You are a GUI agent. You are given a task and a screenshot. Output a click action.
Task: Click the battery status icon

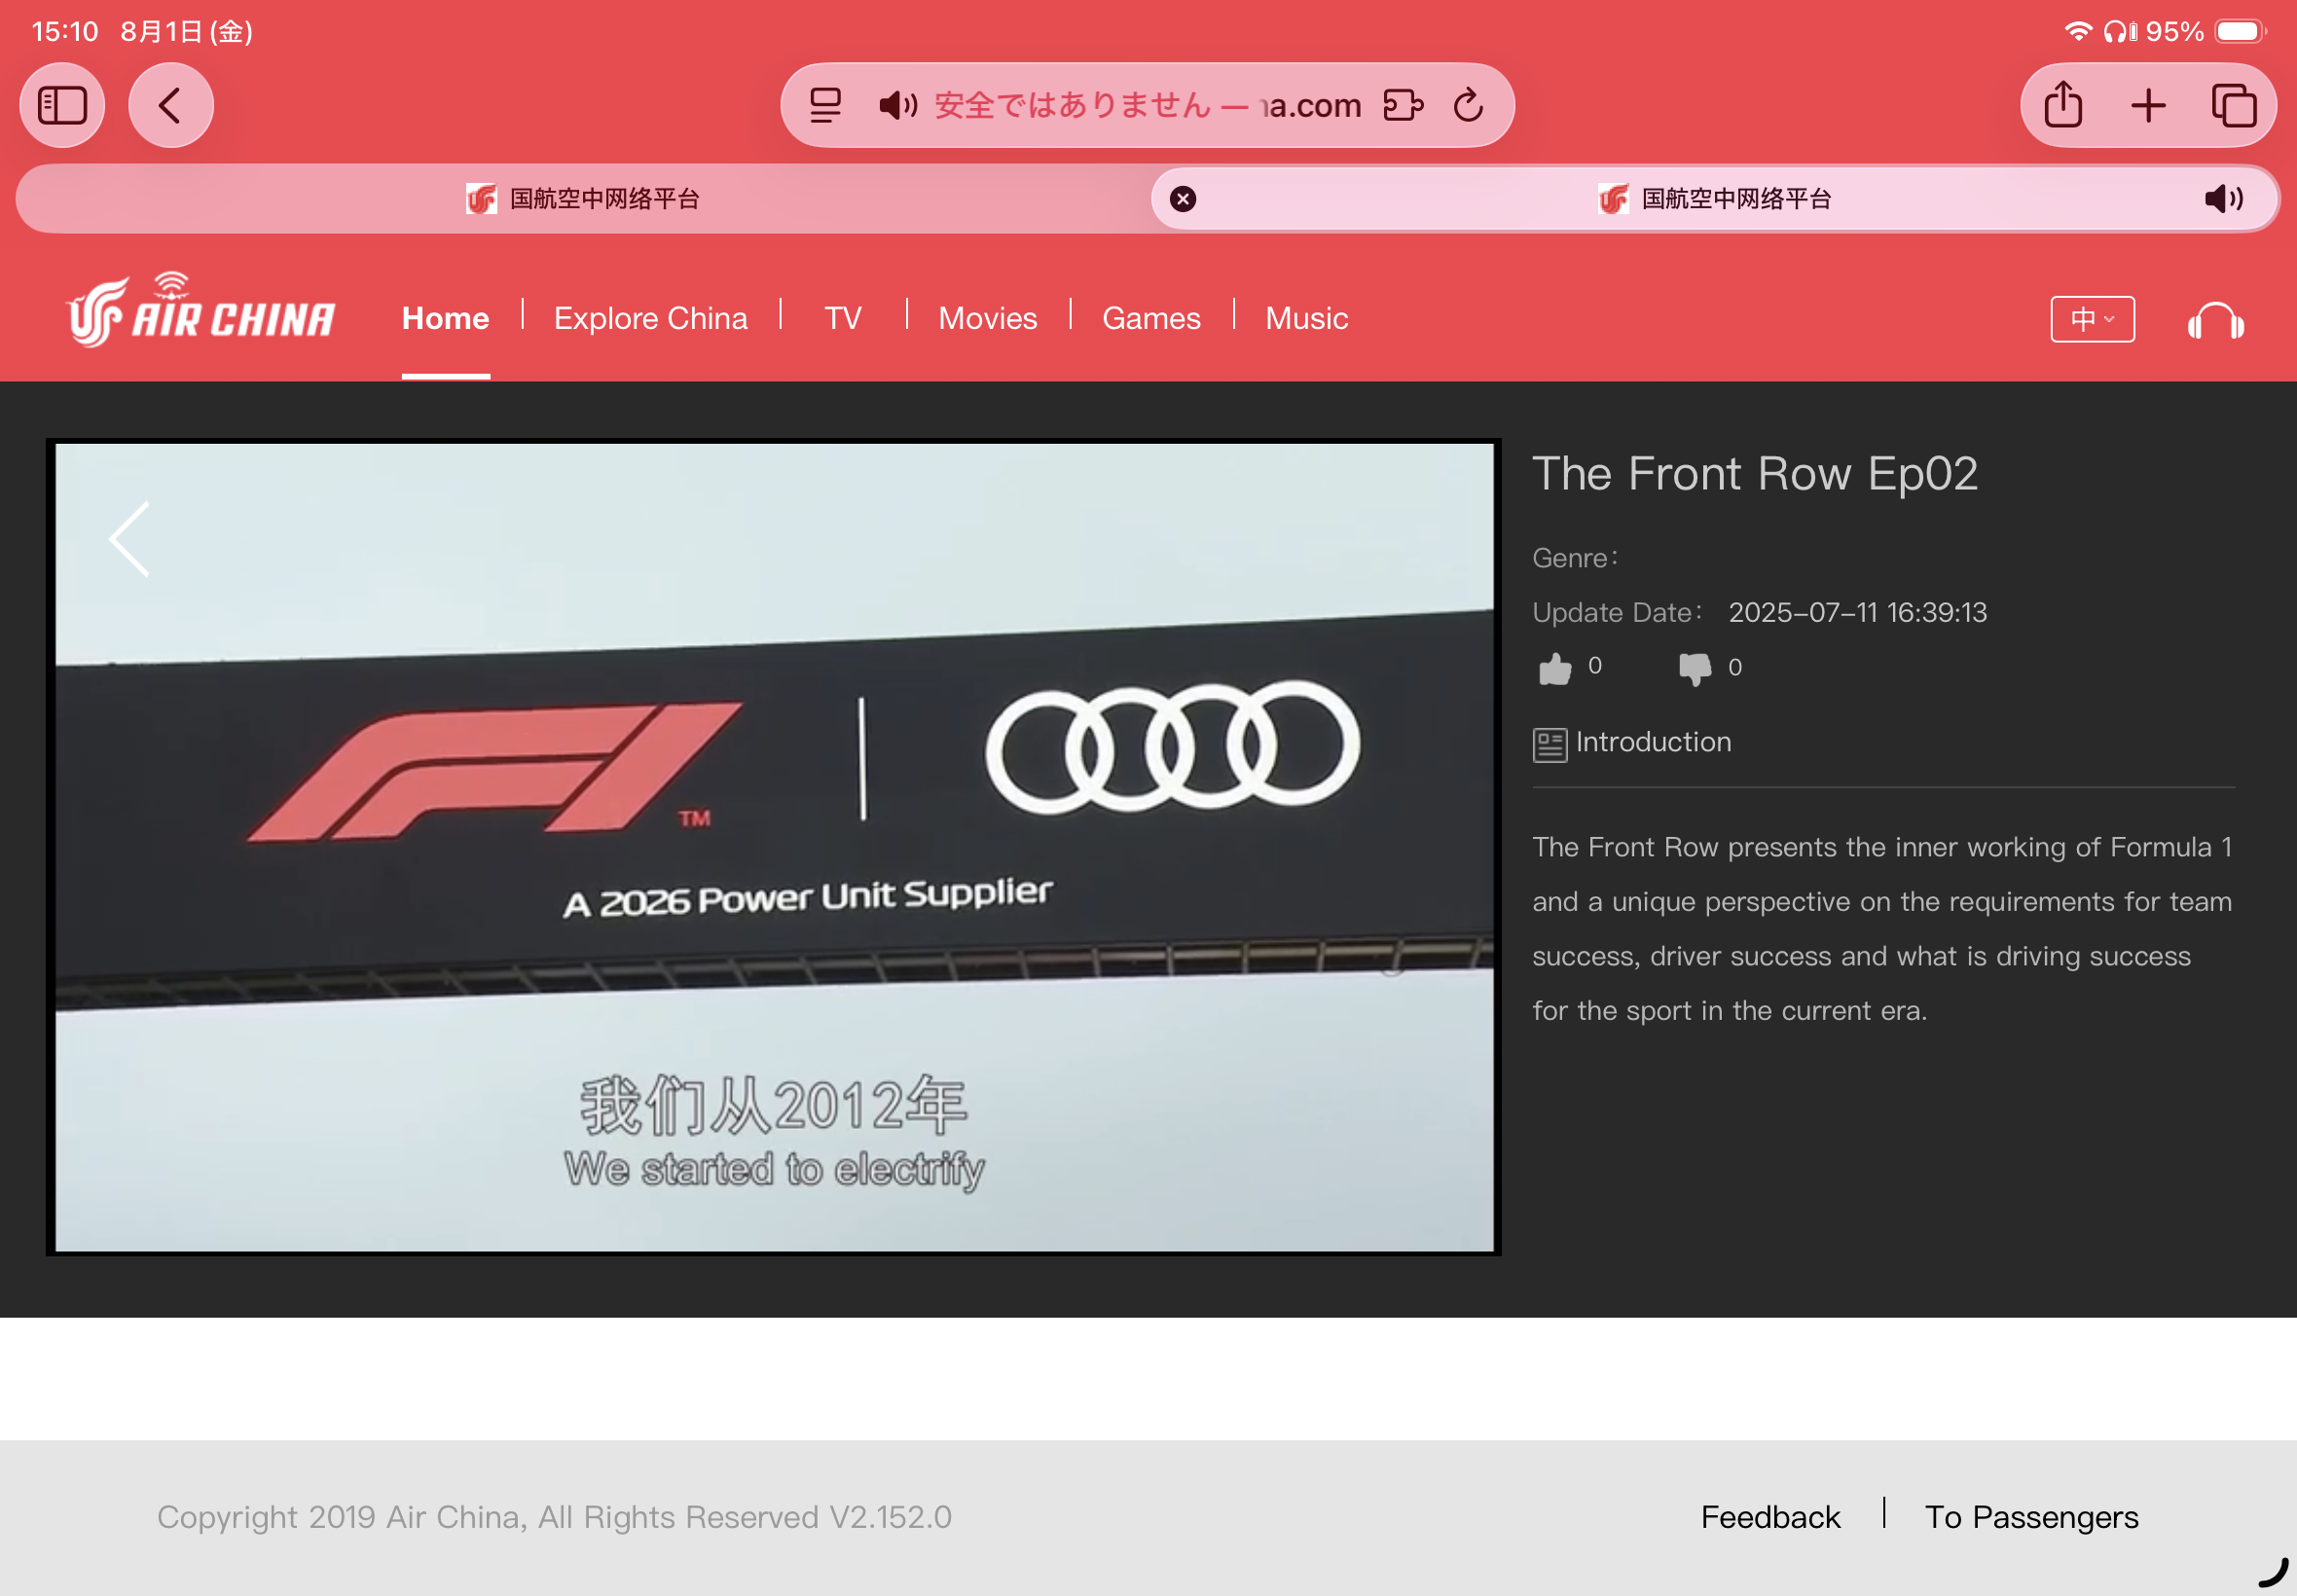(2240, 31)
